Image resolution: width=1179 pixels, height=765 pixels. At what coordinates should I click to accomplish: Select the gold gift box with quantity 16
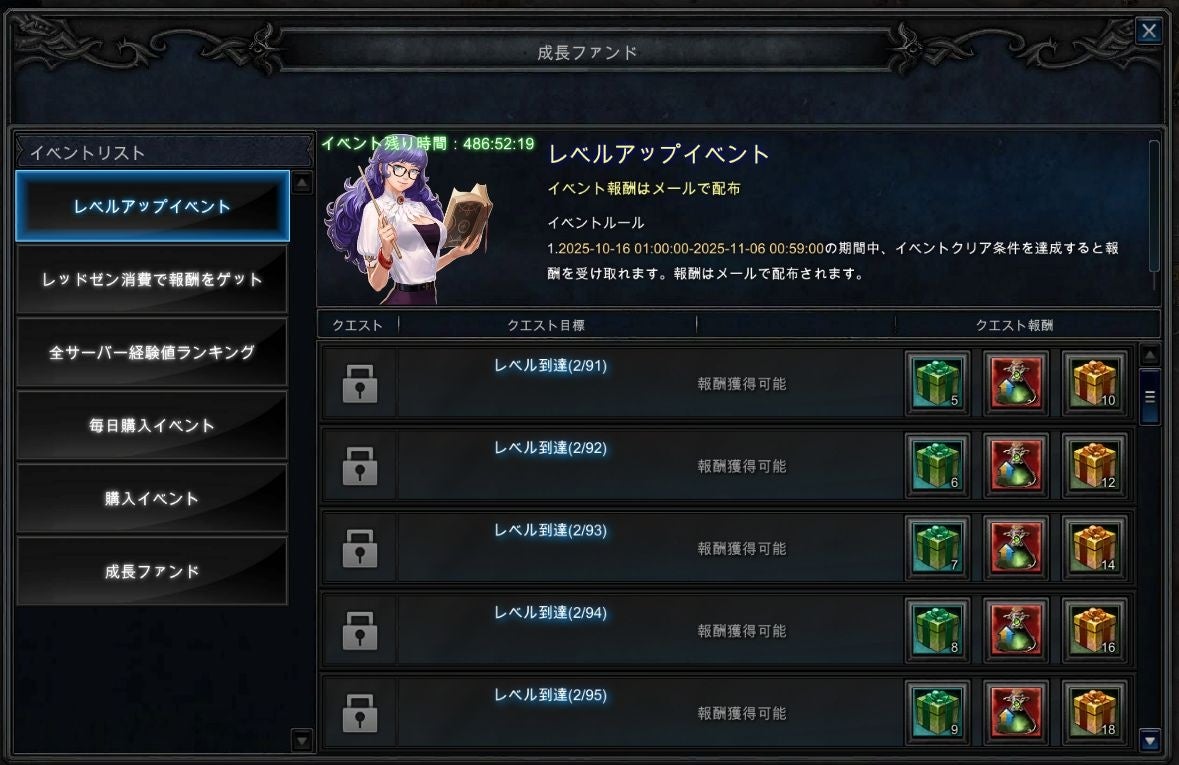click(1094, 630)
